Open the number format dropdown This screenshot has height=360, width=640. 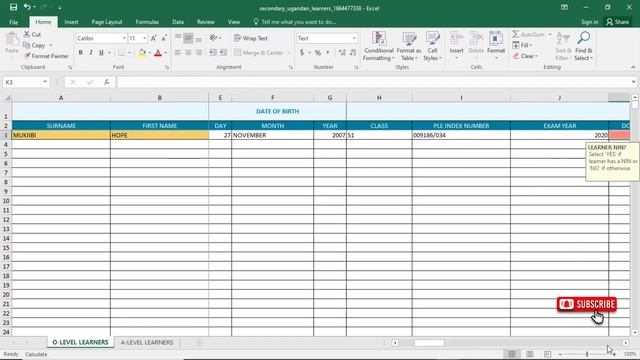[x=354, y=38]
